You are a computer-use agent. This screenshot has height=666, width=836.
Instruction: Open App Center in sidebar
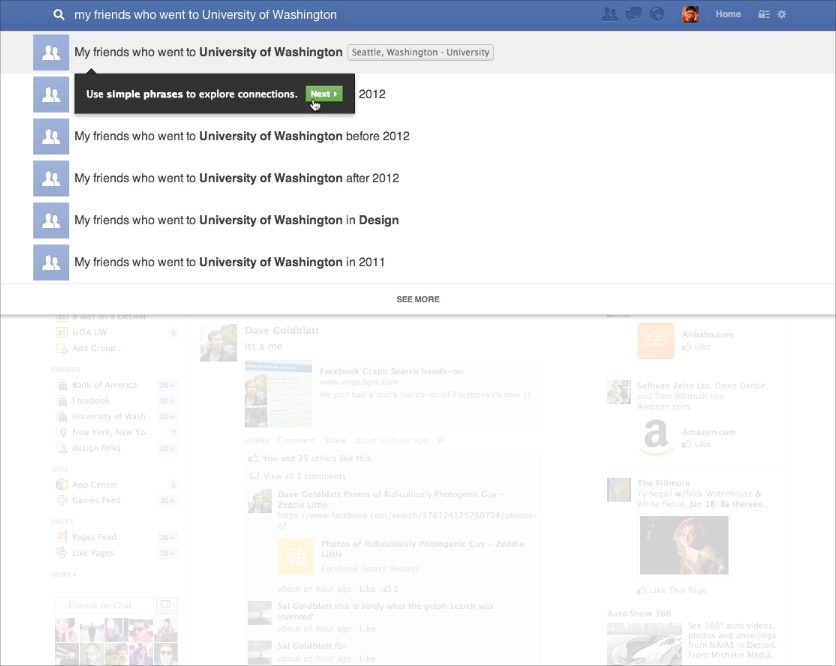tap(94, 485)
